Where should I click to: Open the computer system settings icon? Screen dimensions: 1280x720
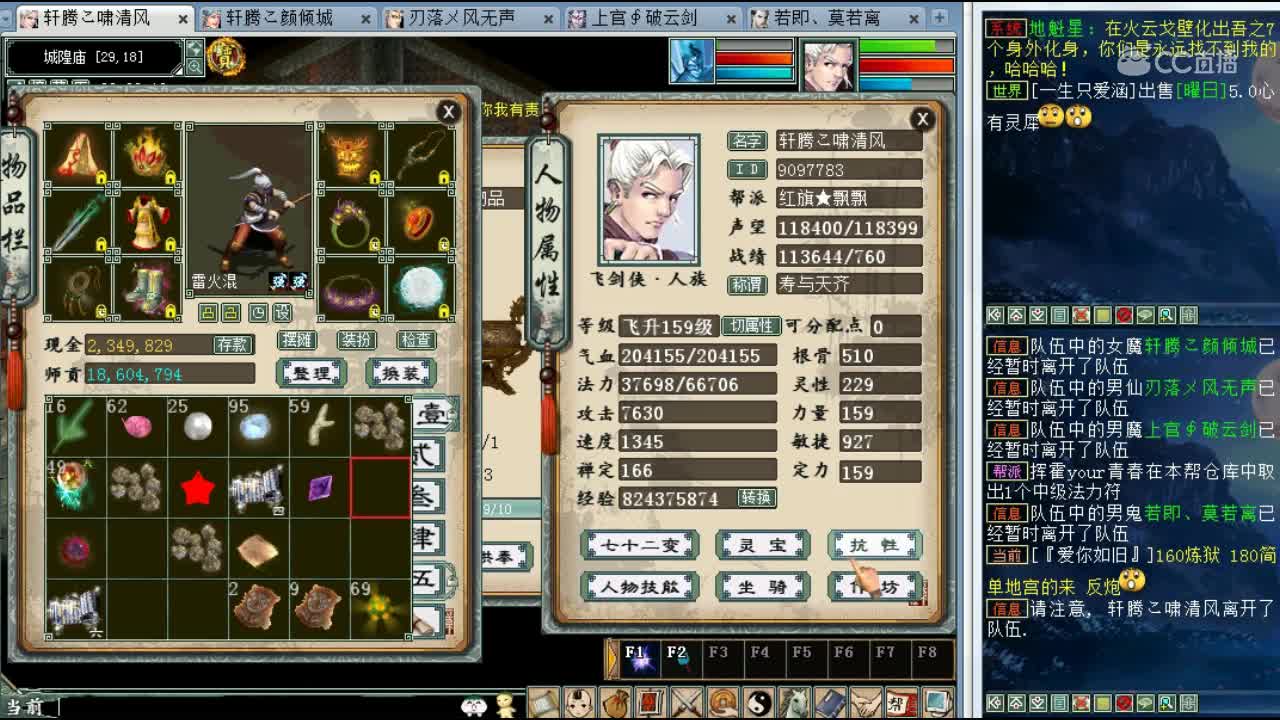(x=938, y=702)
